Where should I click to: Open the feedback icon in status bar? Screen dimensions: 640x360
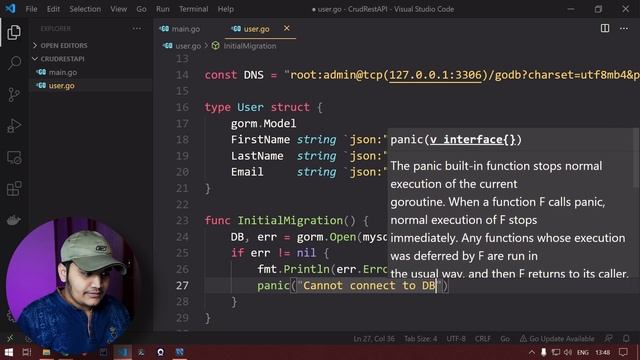click(x=608, y=338)
